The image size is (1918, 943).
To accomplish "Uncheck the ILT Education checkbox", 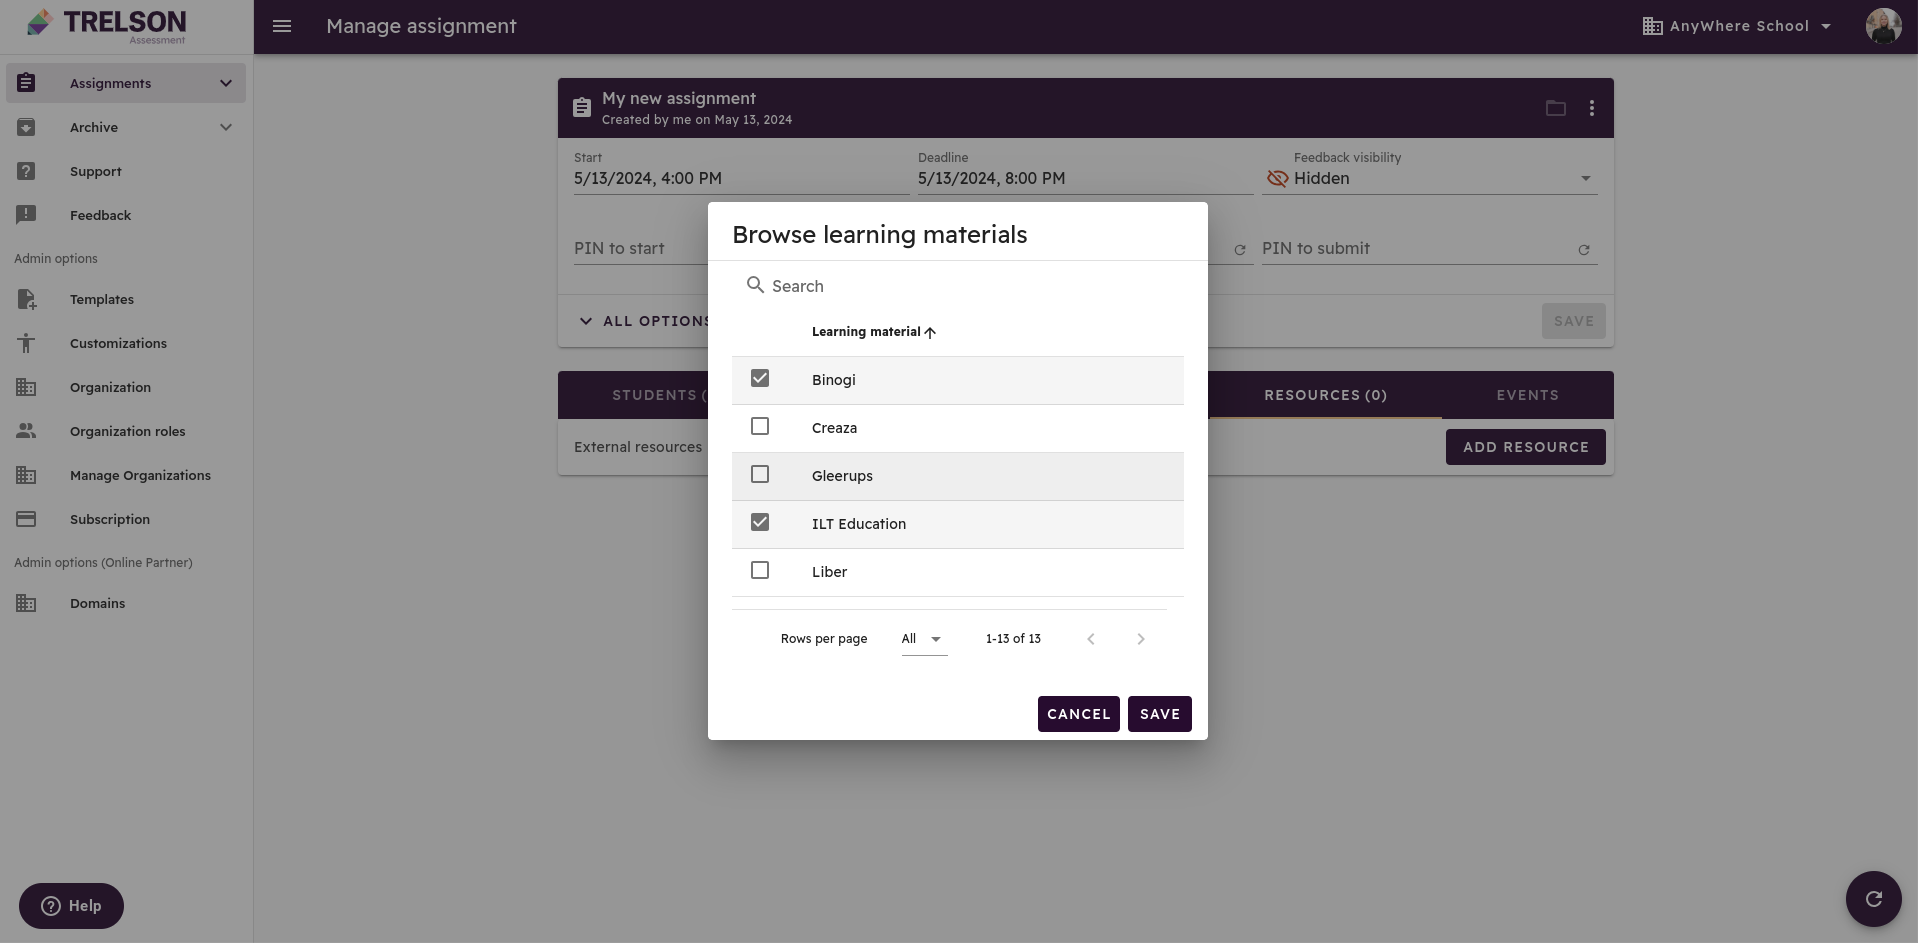I will coord(760,522).
